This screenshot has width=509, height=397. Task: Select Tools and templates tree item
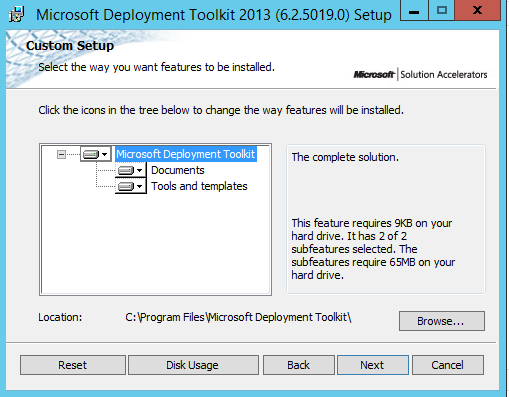coord(199,186)
